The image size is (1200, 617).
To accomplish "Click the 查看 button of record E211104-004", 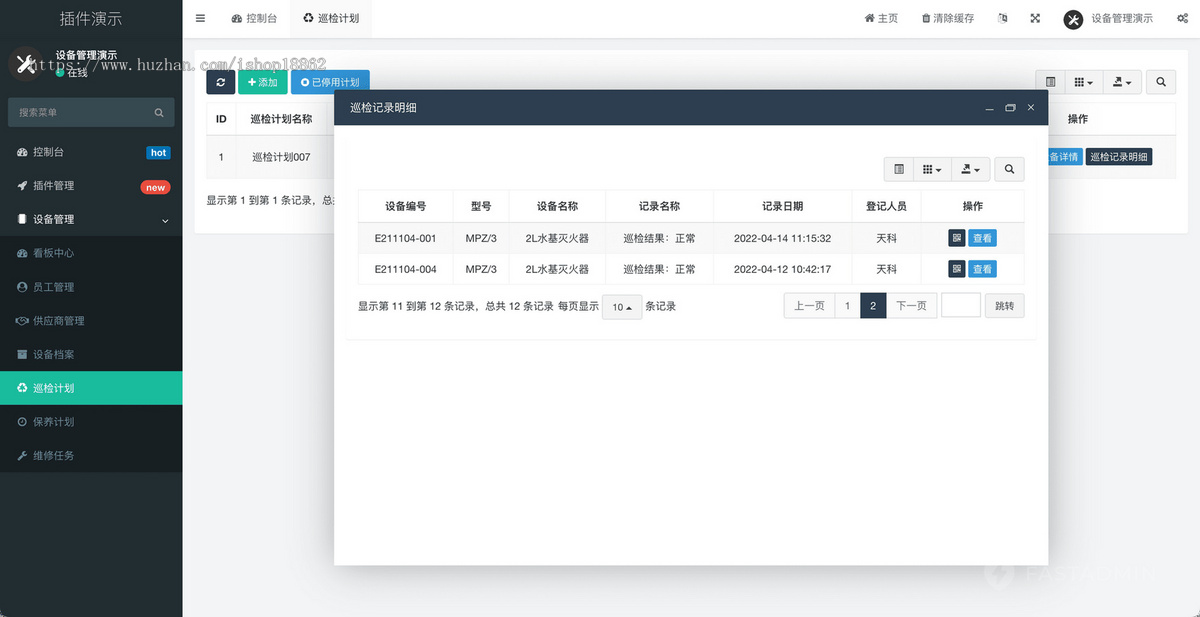I will (981, 268).
